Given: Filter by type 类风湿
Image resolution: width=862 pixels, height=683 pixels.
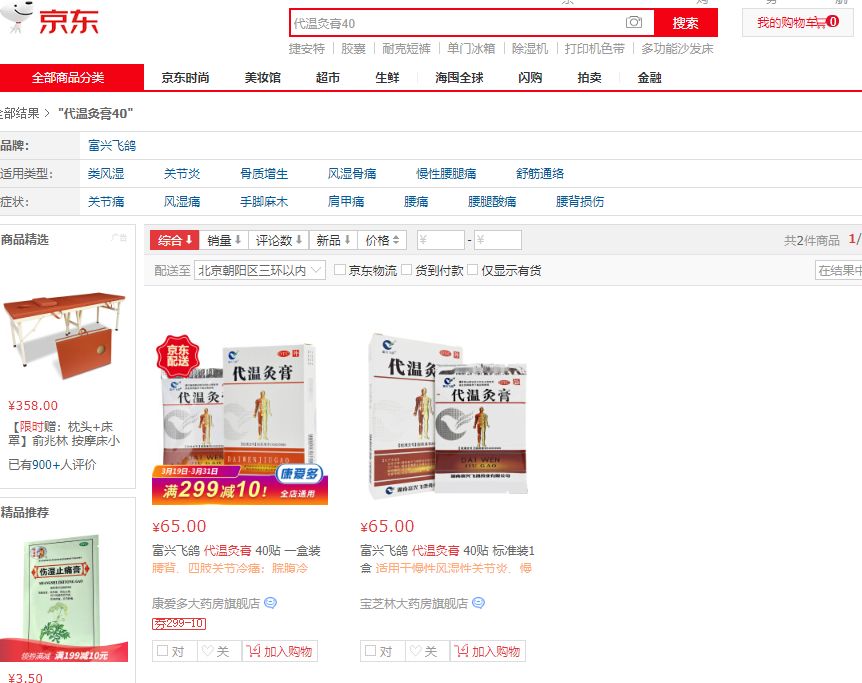Looking at the screenshot, I should click(x=106, y=174).
